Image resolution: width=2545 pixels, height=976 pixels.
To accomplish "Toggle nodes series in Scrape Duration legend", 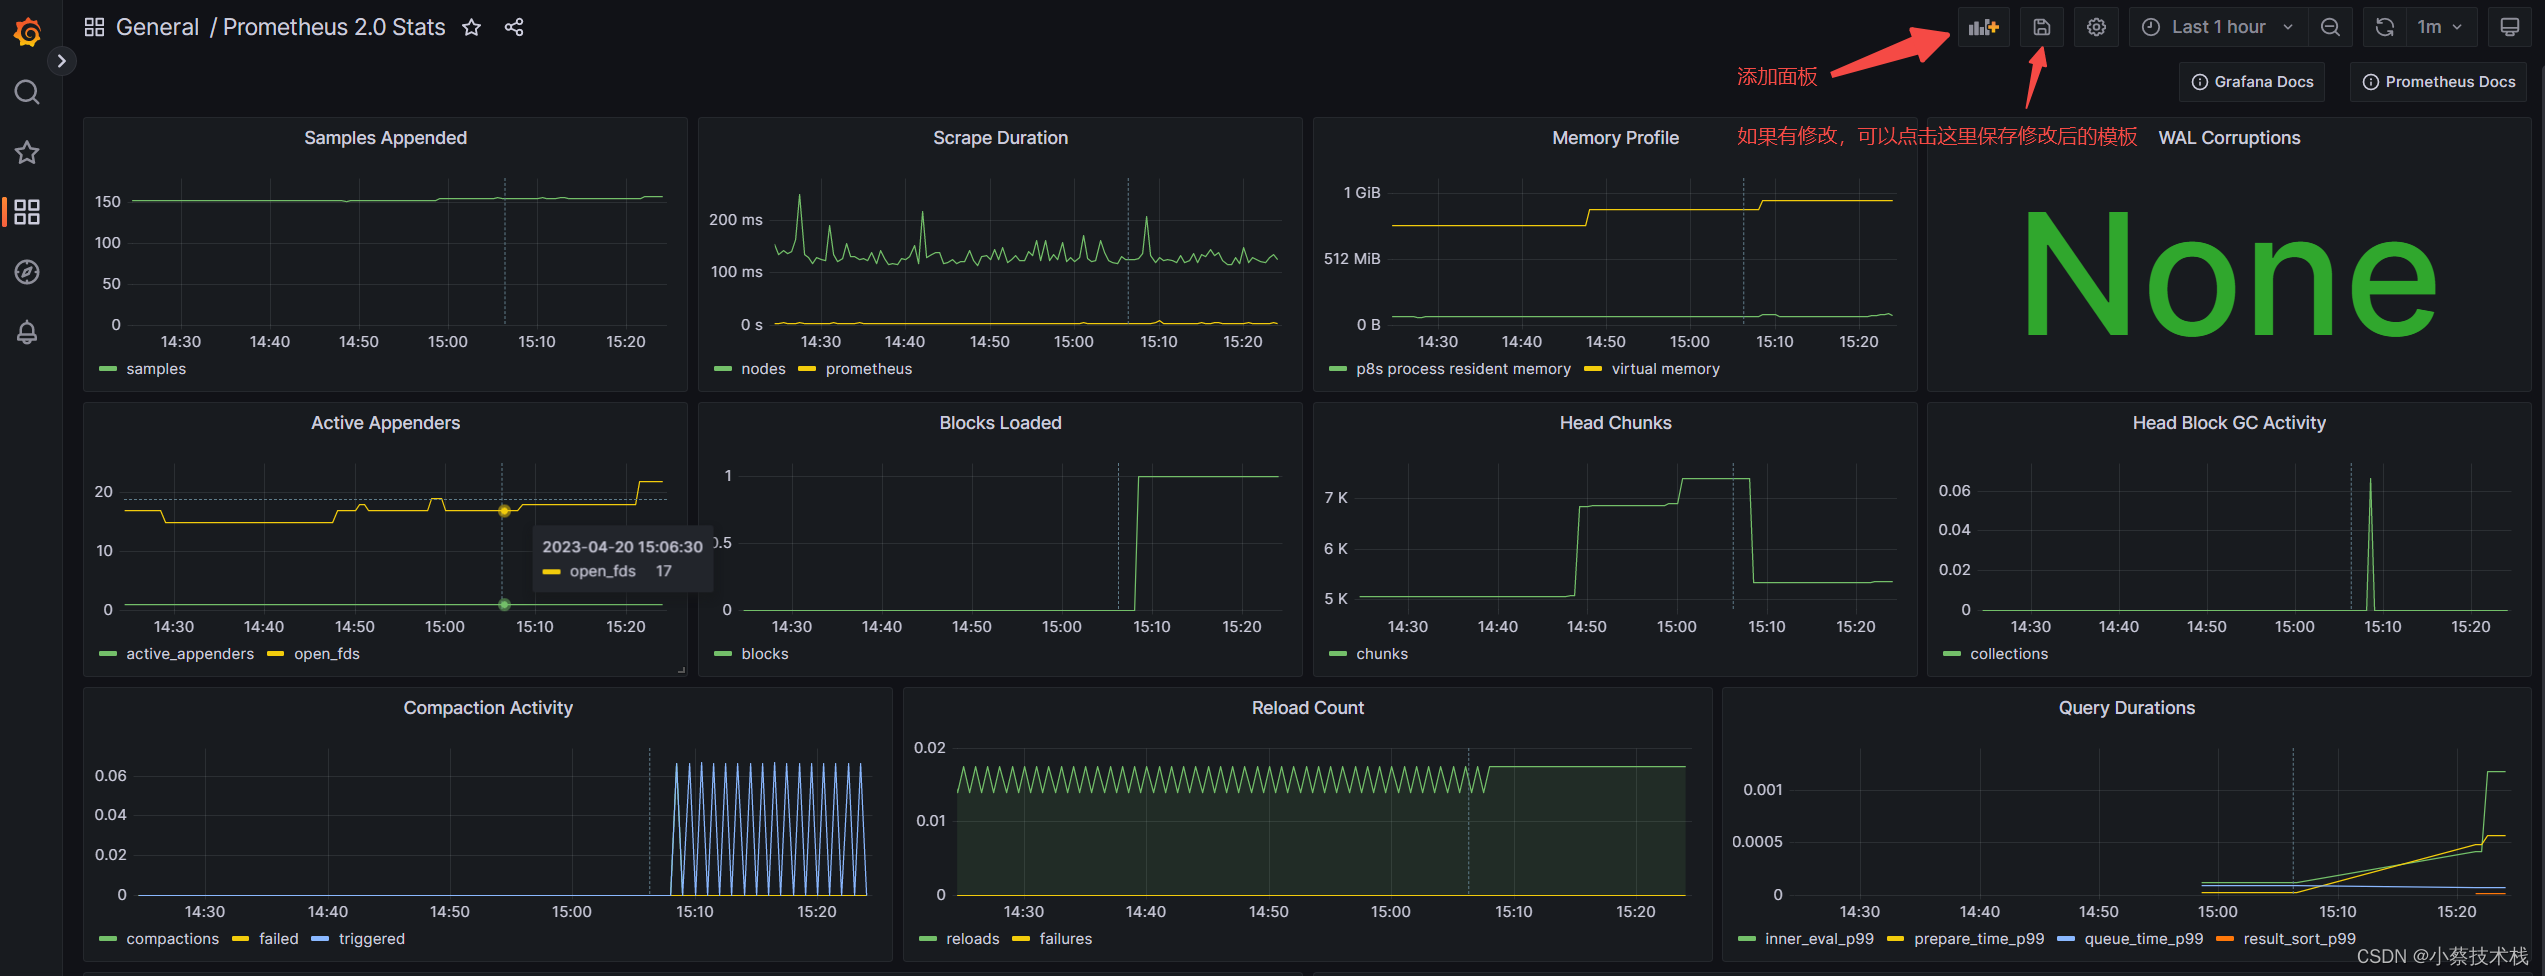I will click(763, 369).
